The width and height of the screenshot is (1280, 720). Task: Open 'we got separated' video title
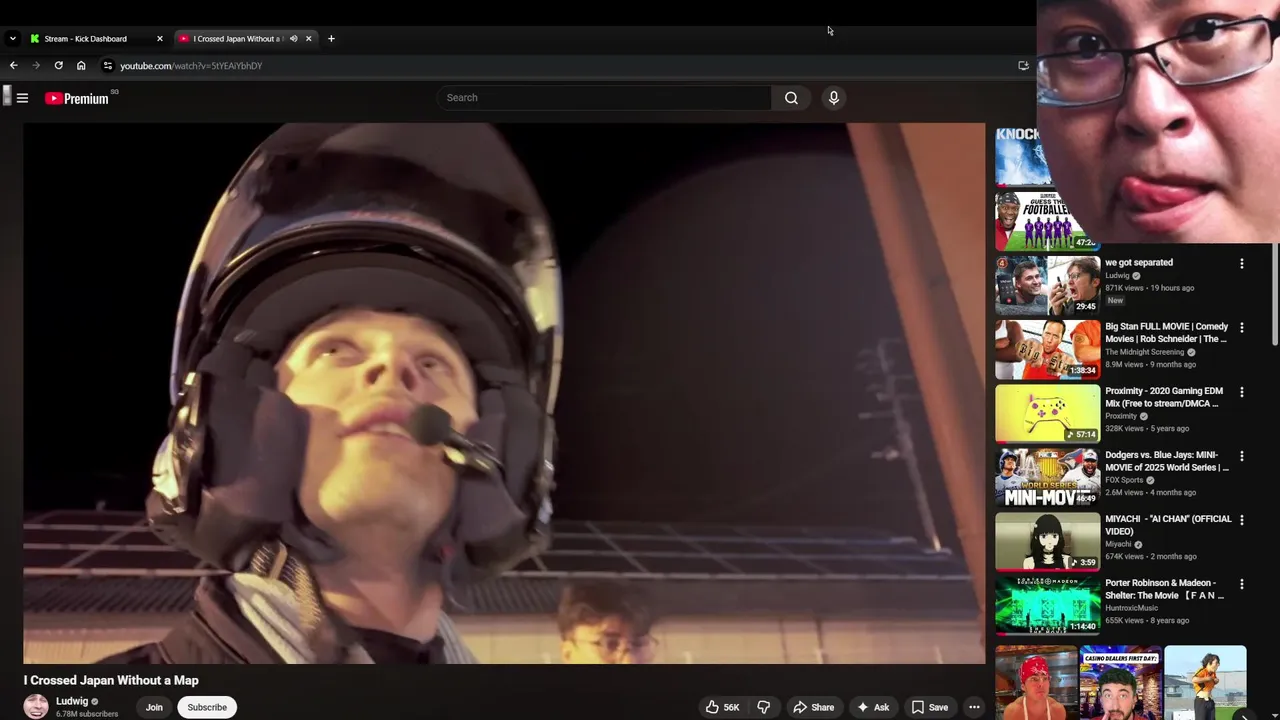pyautogui.click(x=1139, y=263)
